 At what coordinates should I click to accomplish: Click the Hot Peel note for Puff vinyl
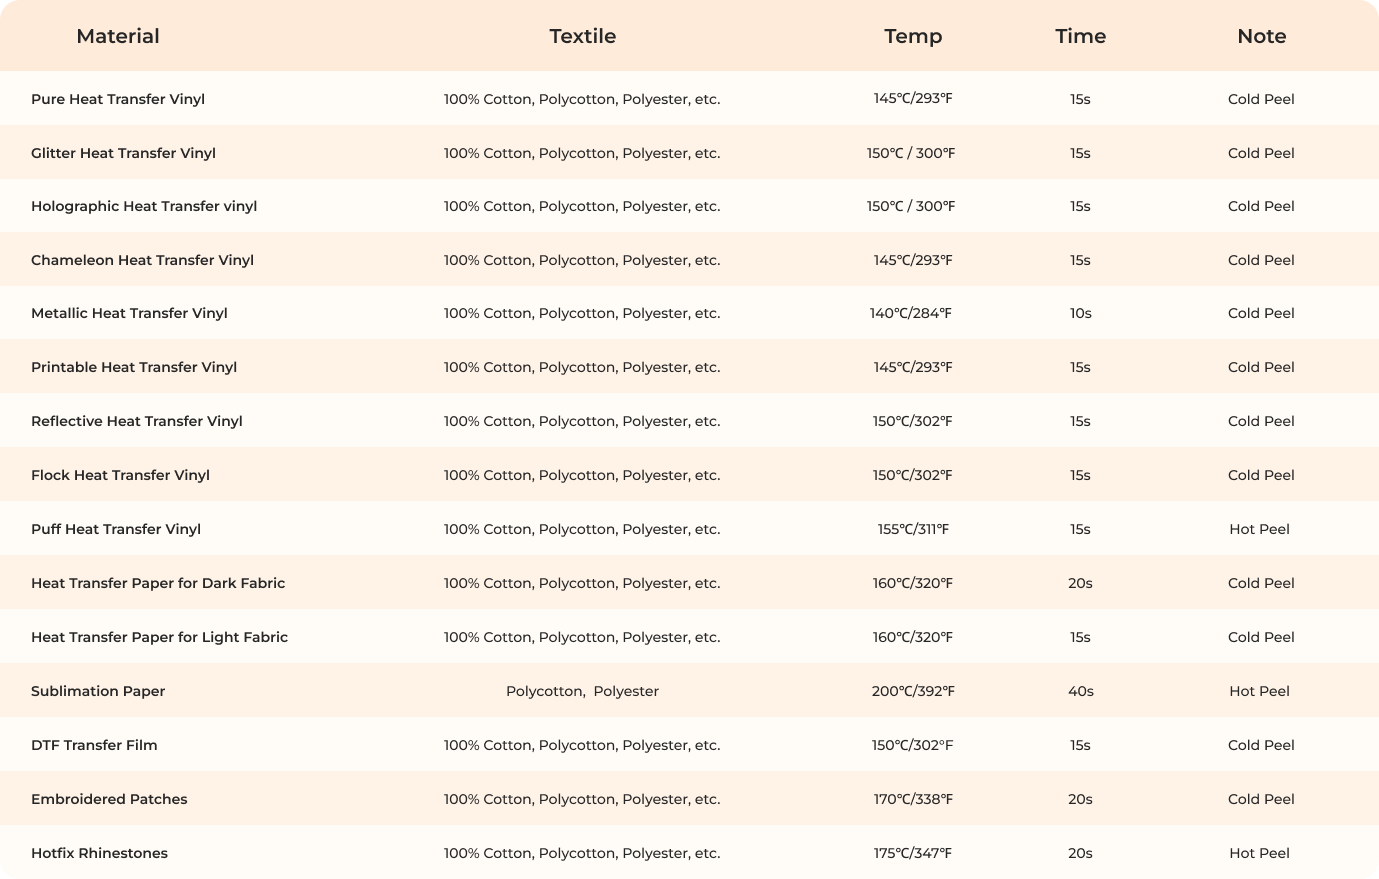coord(1259,529)
